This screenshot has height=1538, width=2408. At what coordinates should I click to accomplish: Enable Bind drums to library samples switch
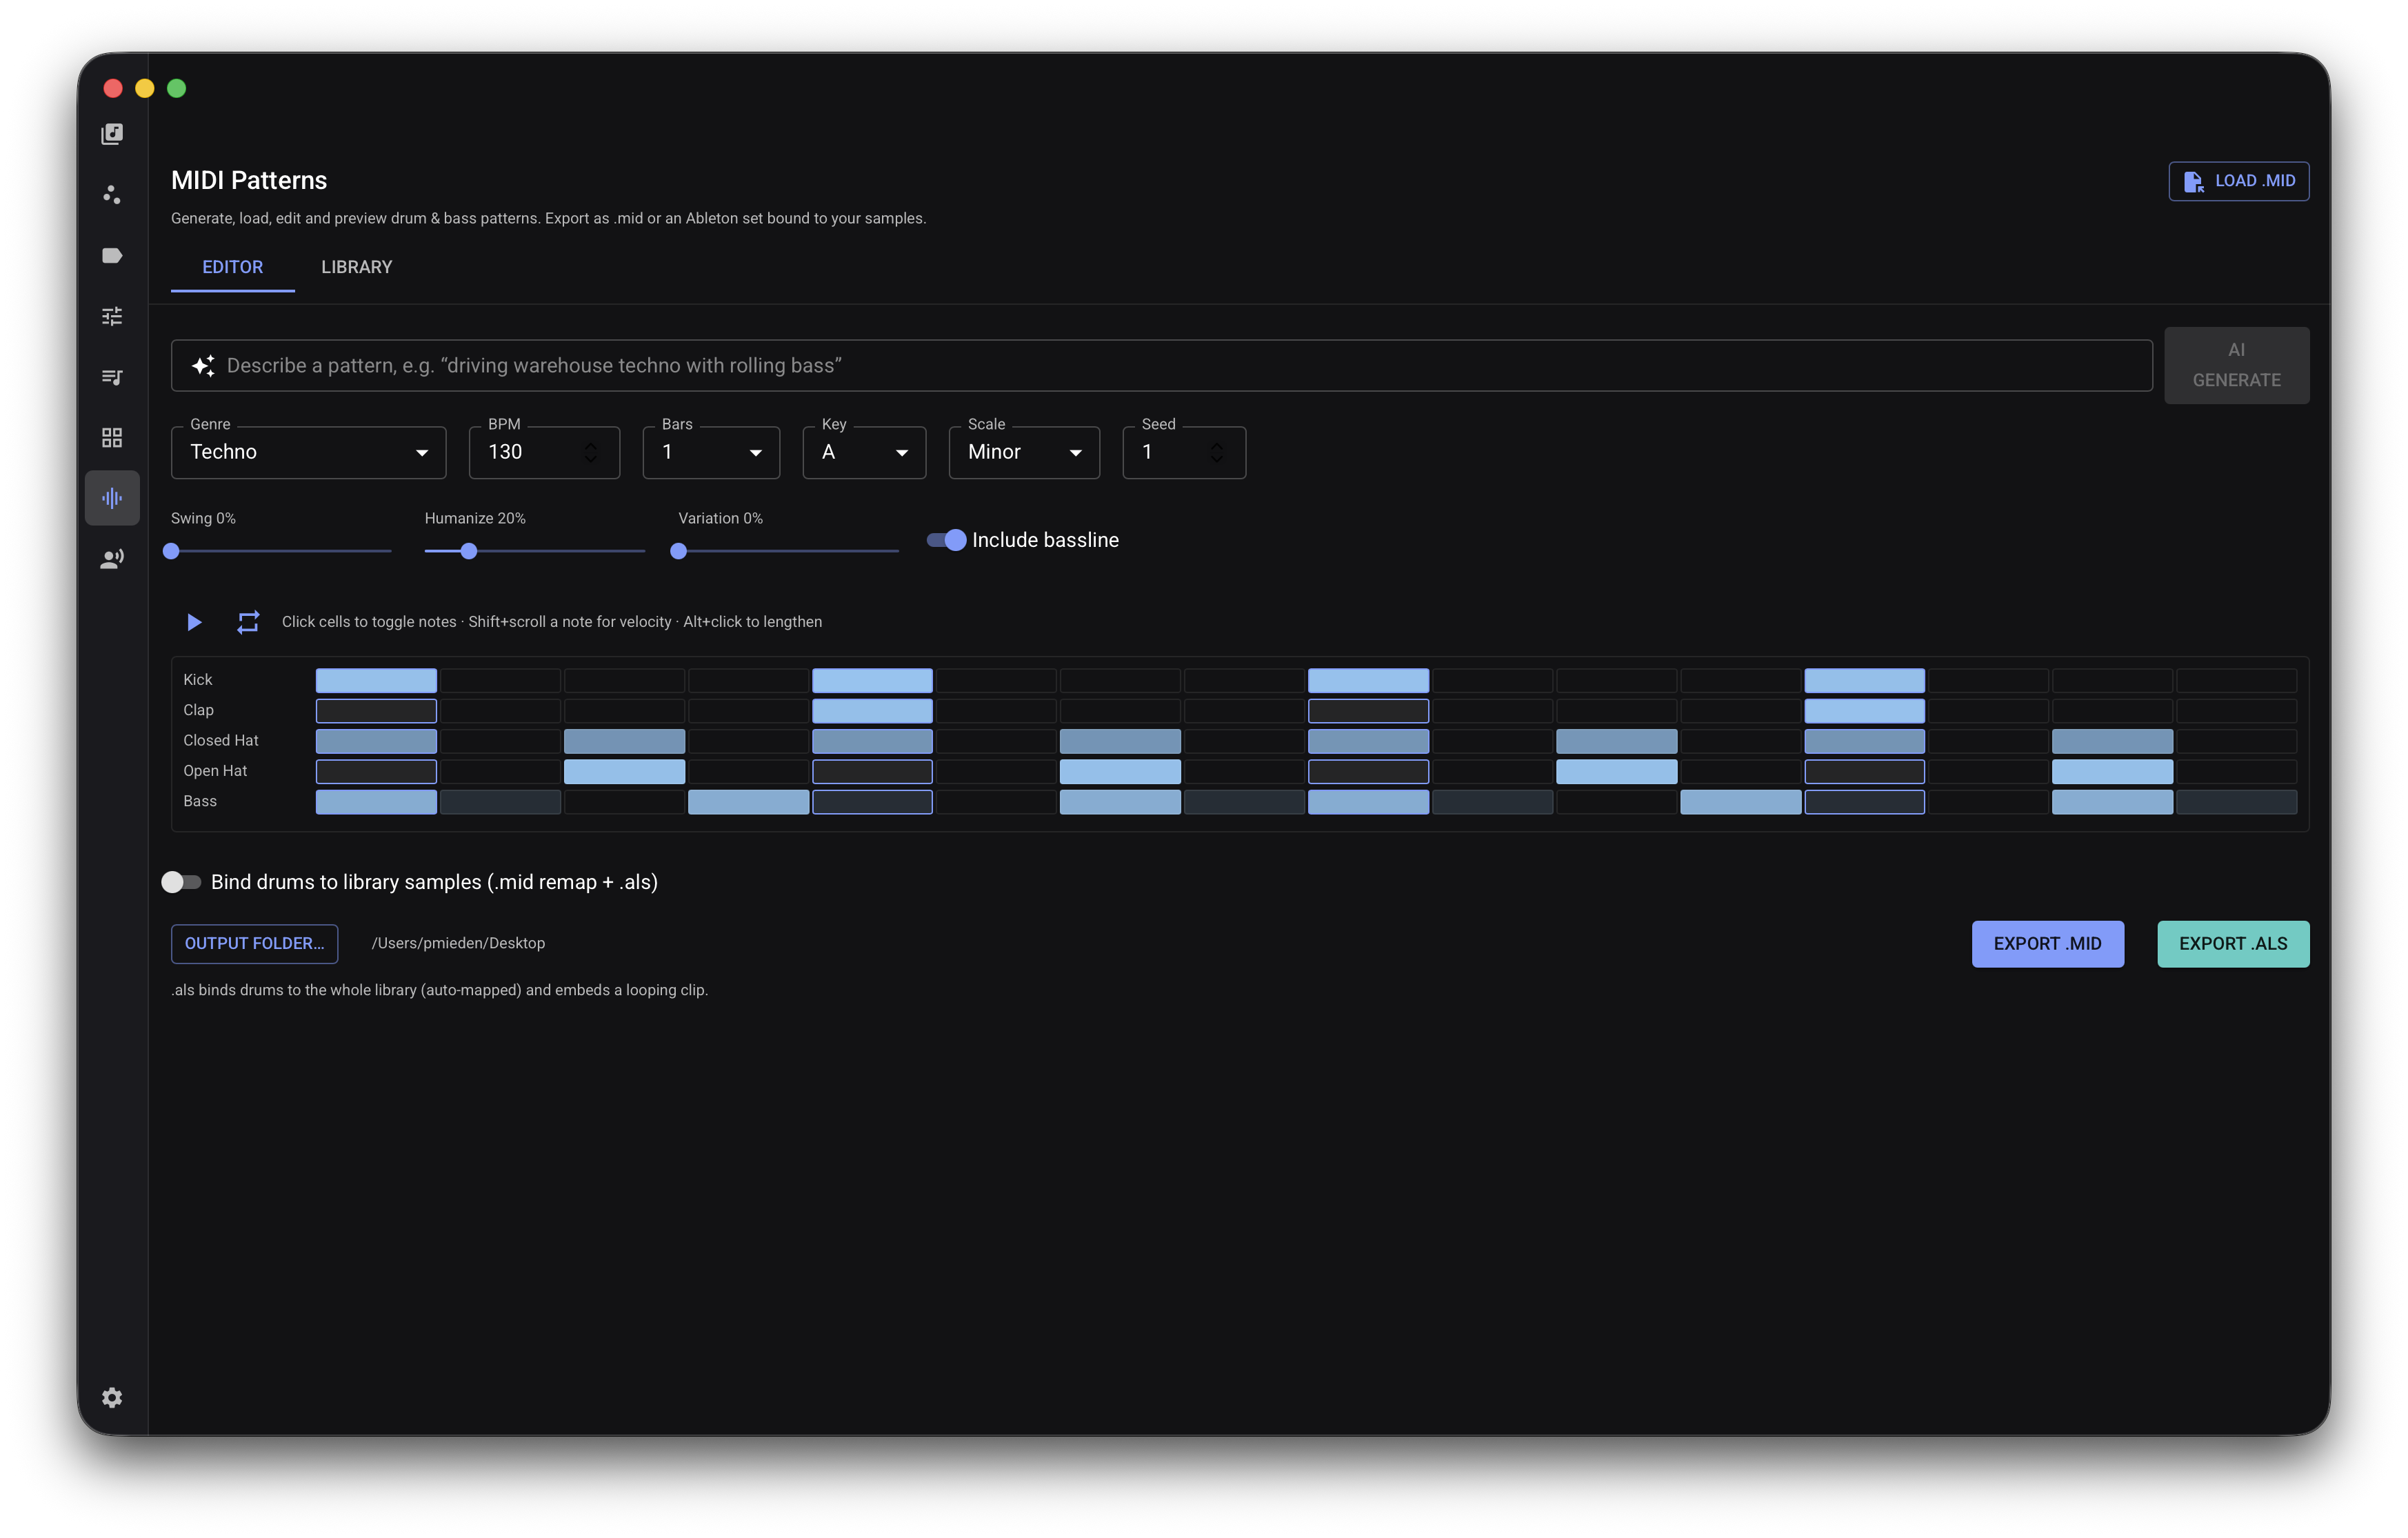(181, 882)
